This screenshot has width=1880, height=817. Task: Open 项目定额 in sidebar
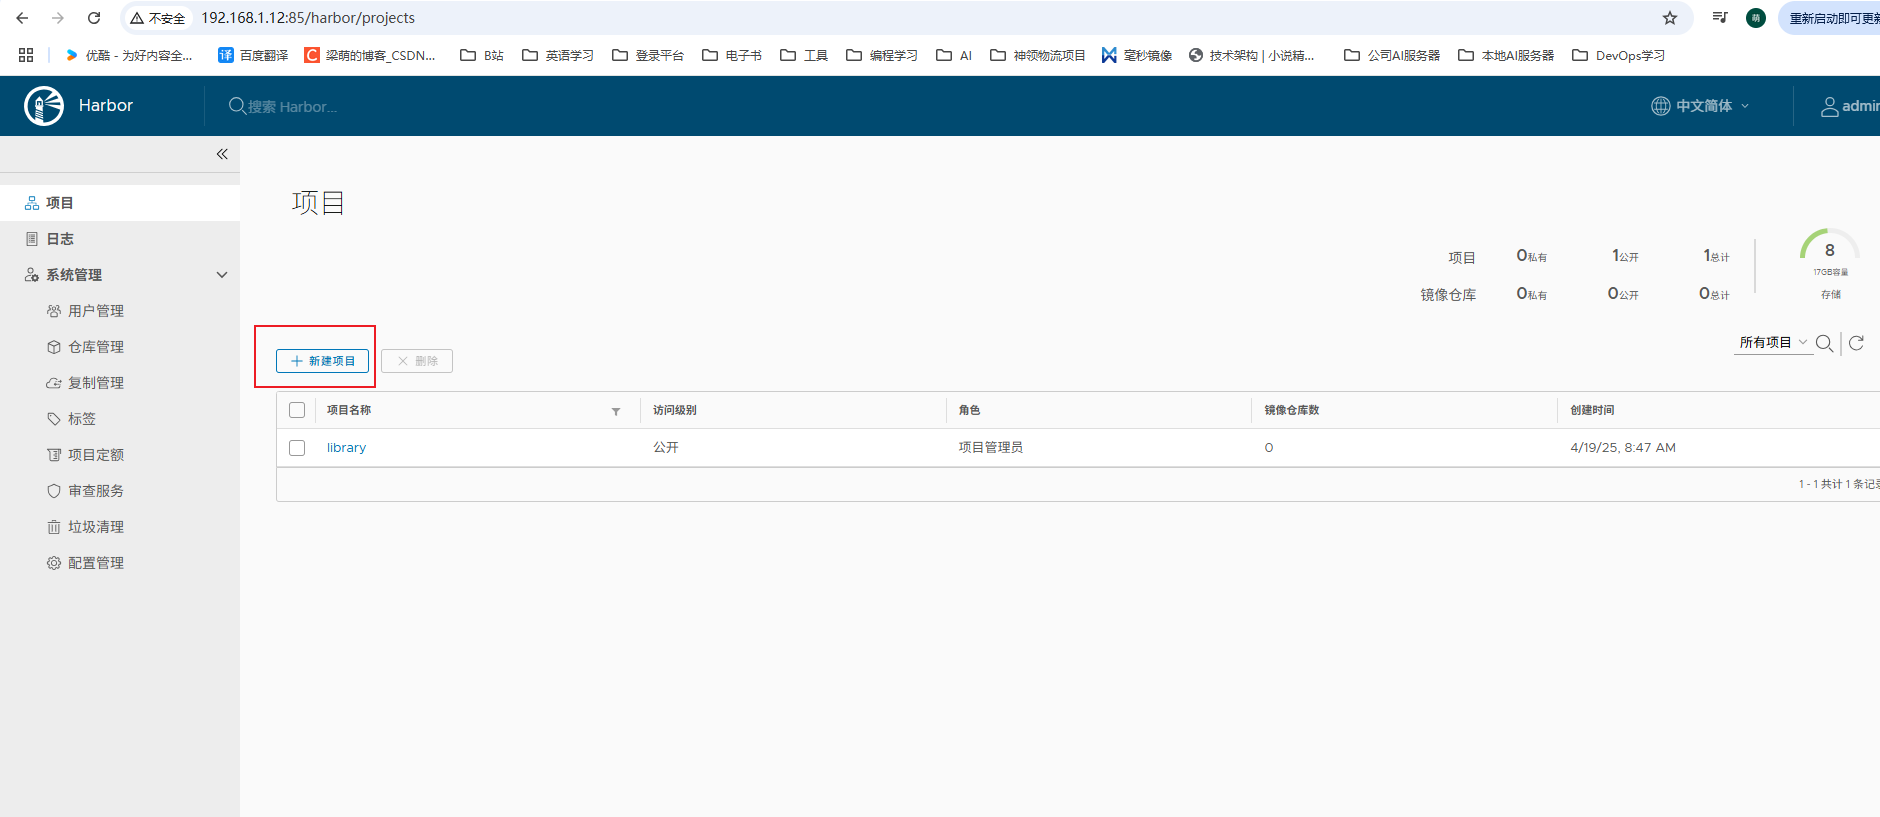96,455
